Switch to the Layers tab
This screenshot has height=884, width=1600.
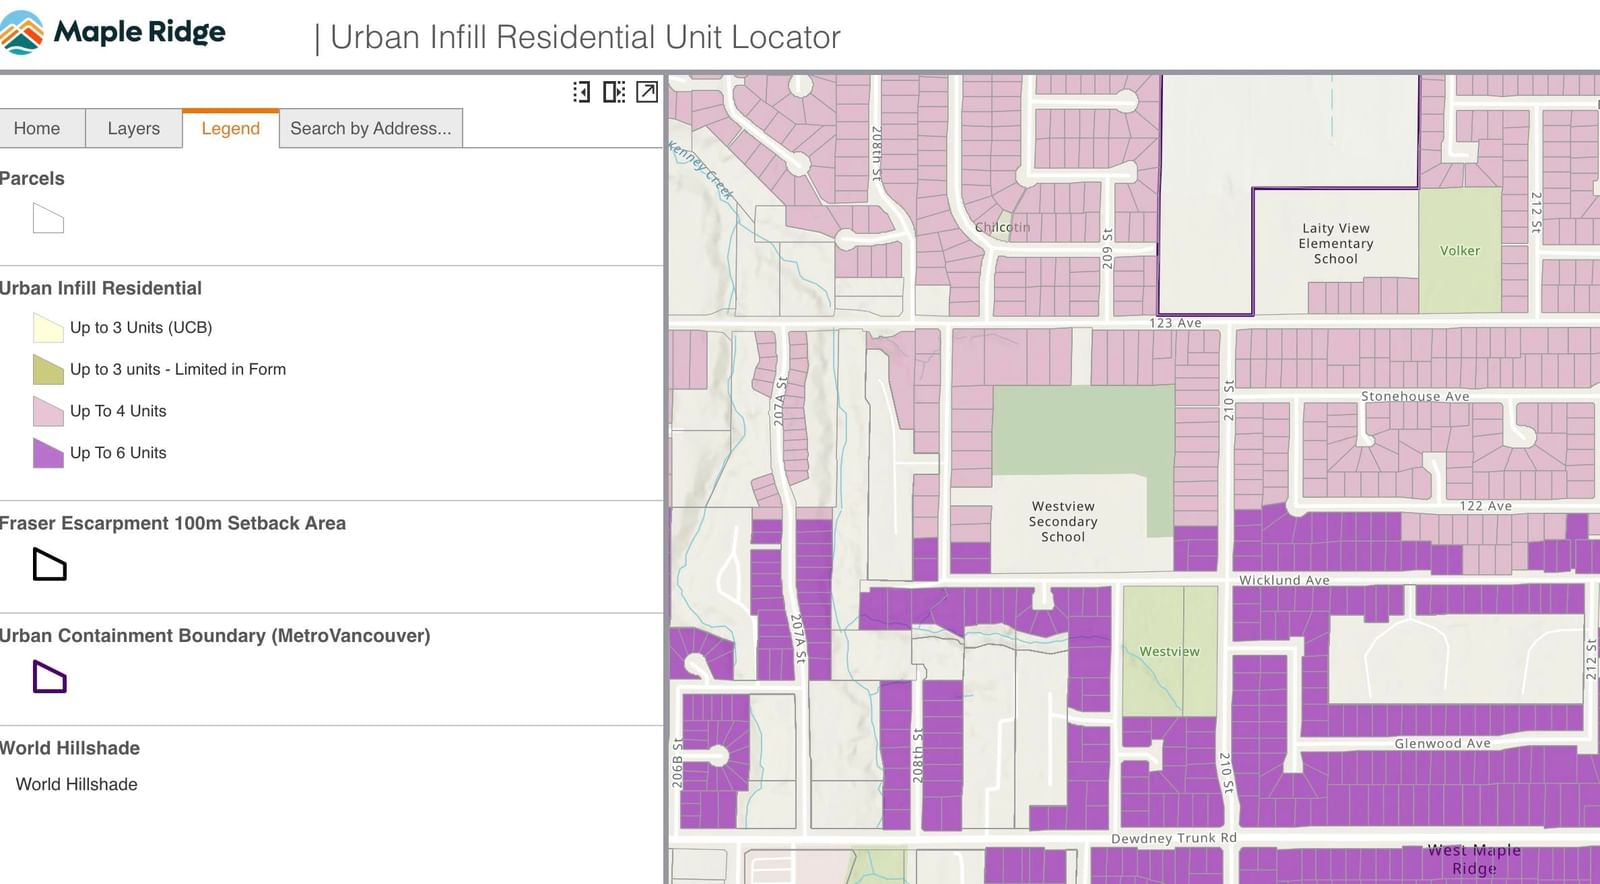tap(134, 128)
